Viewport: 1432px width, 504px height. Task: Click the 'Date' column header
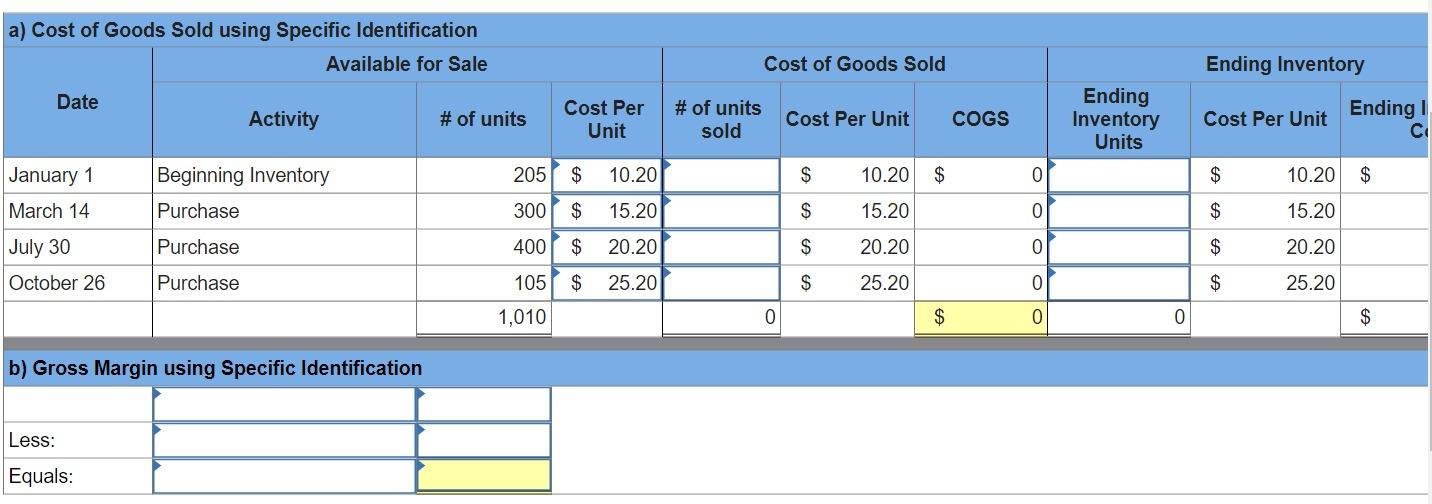click(x=77, y=102)
